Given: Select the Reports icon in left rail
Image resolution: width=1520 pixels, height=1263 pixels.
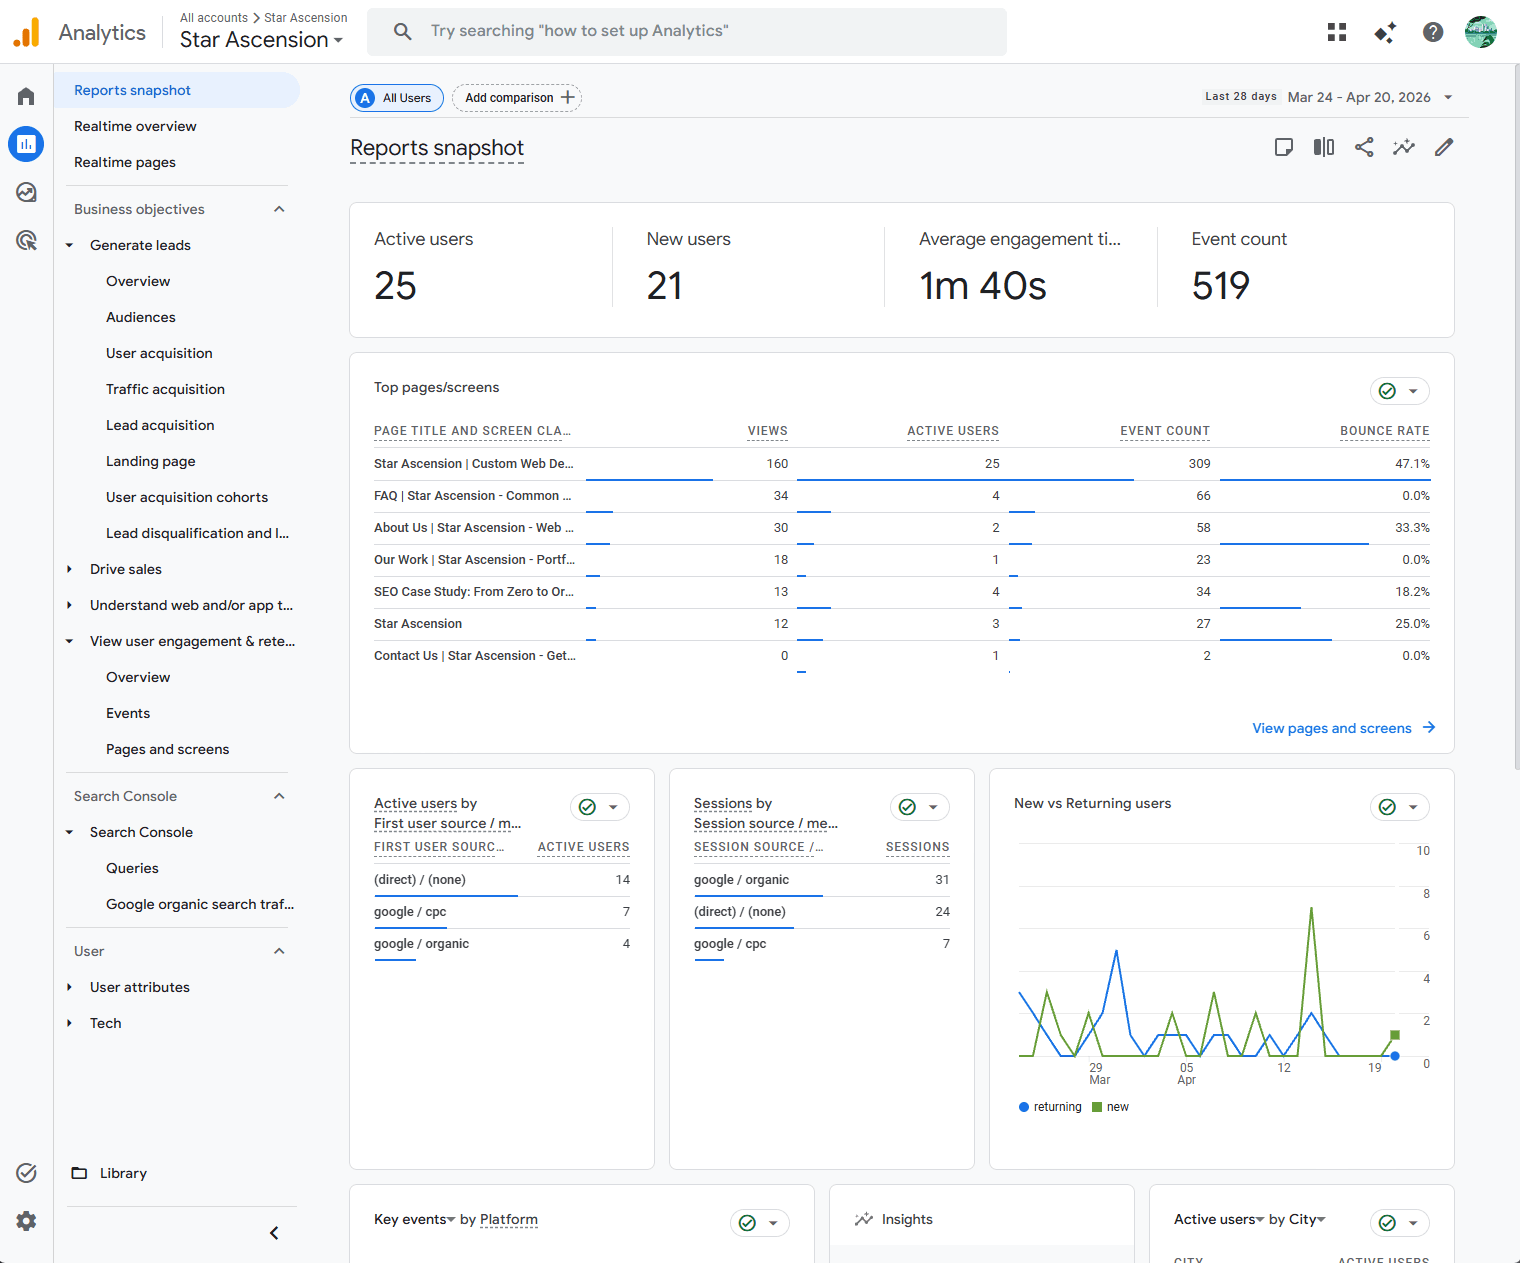Looking at the screenshot, I should 26,144.
